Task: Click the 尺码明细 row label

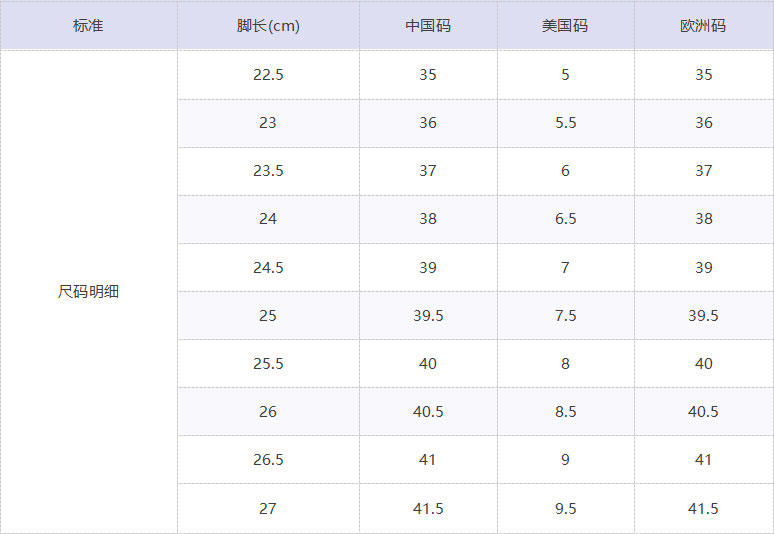Action: point(88,292)
